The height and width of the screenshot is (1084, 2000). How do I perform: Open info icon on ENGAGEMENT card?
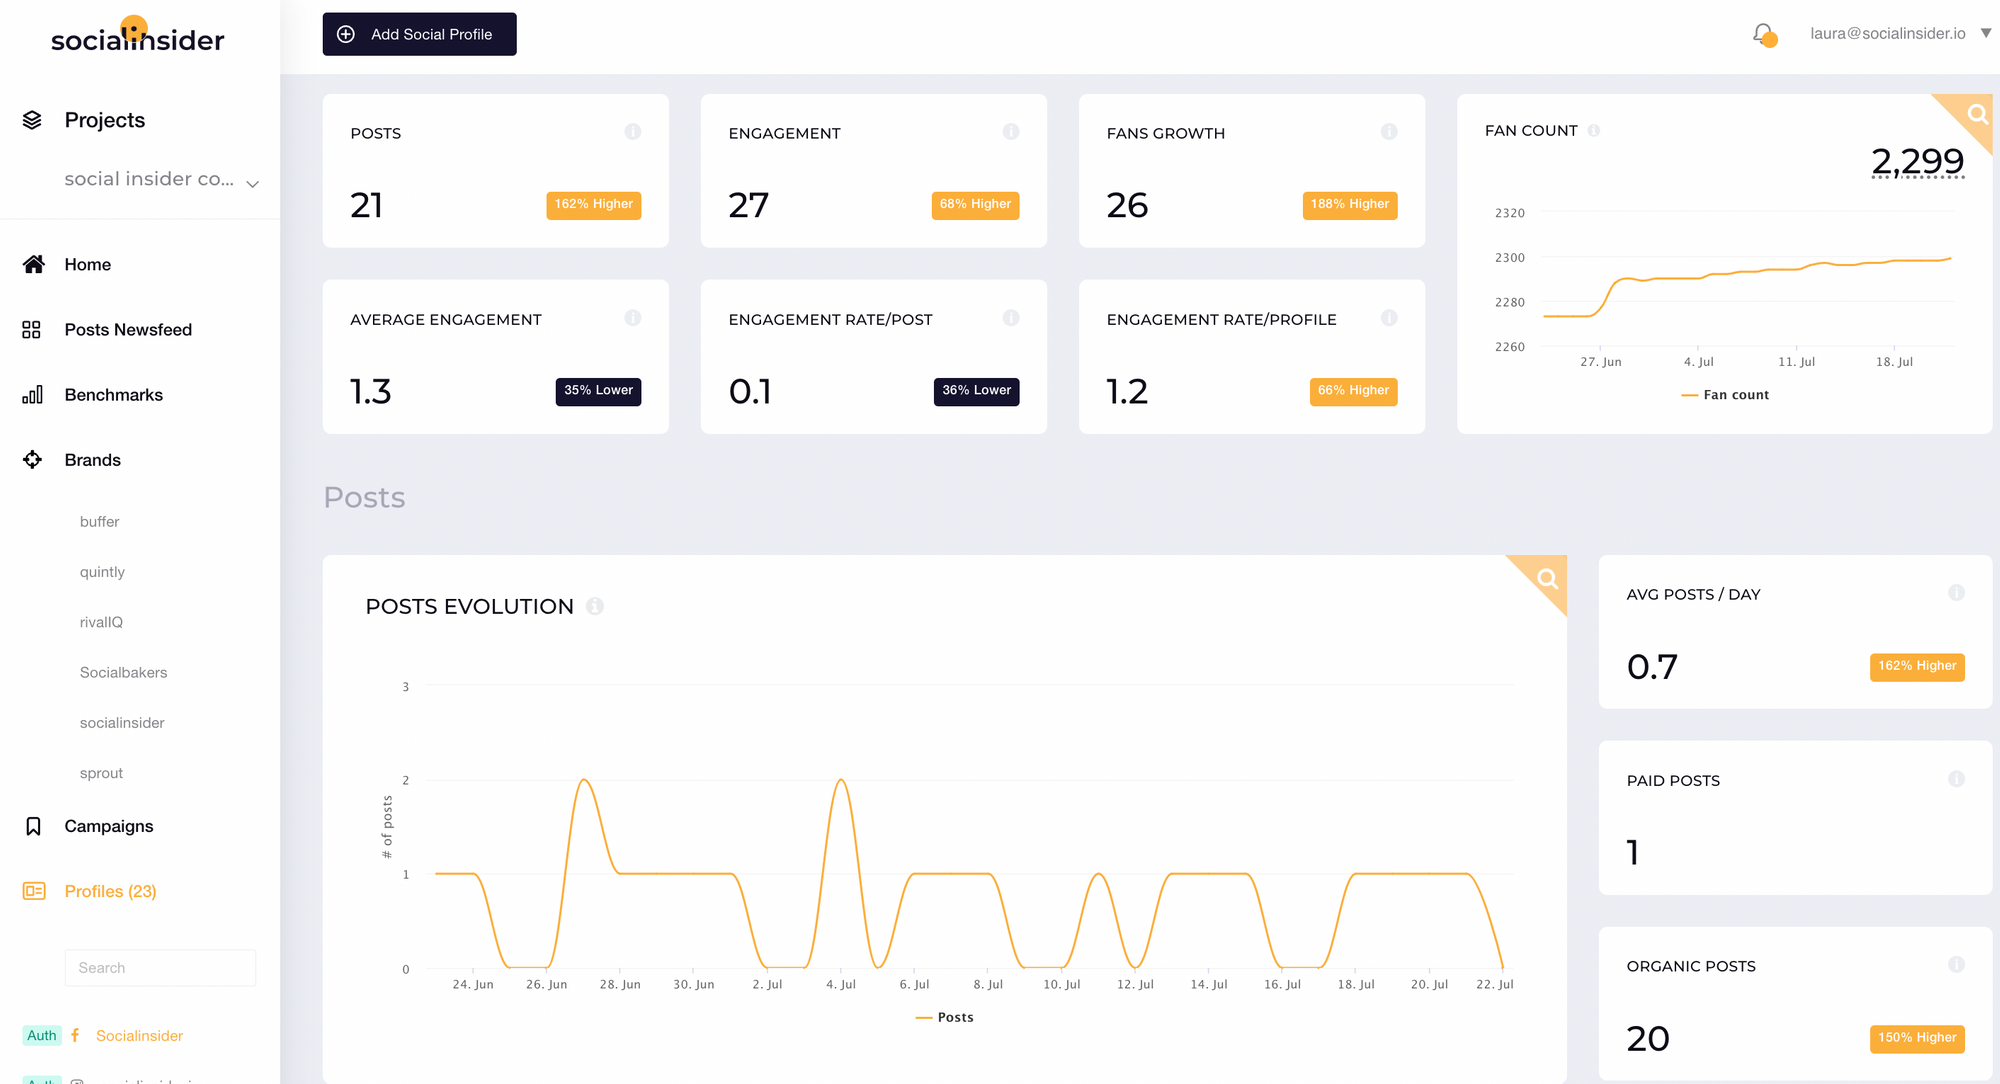click(1011, 132)
